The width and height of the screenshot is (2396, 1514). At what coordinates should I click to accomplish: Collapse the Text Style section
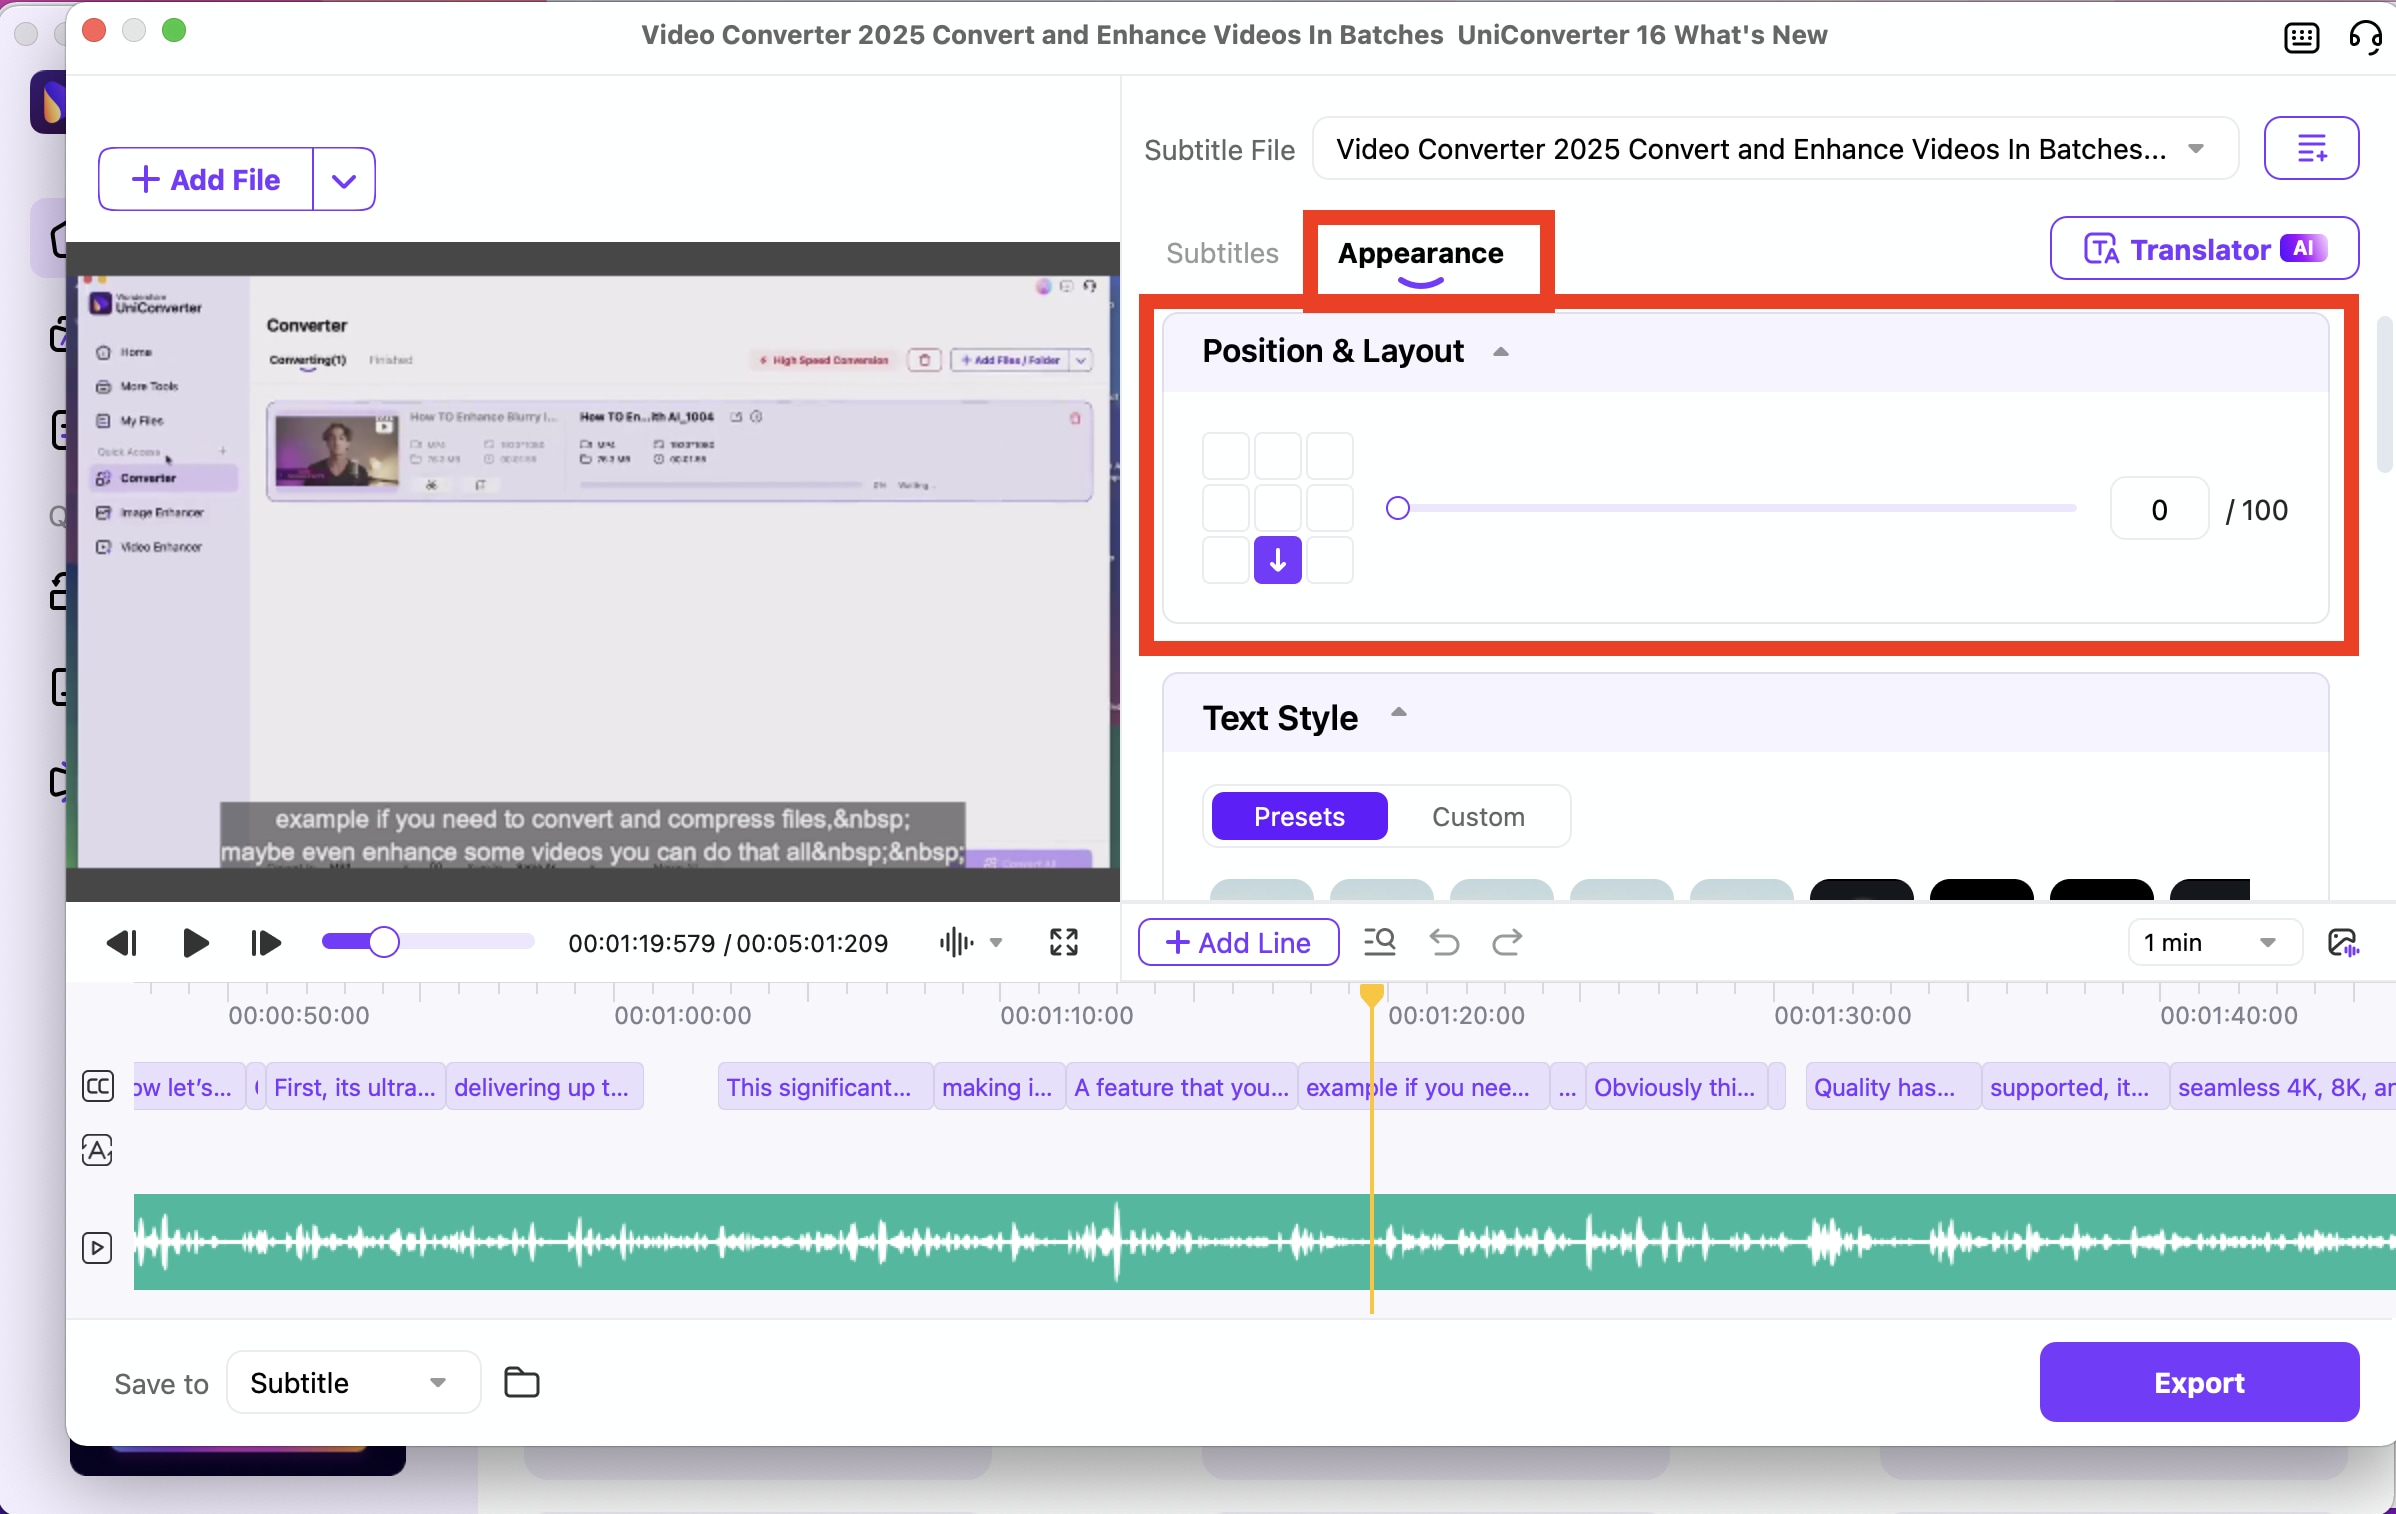pyautogui.click(x=1398, y=713)
